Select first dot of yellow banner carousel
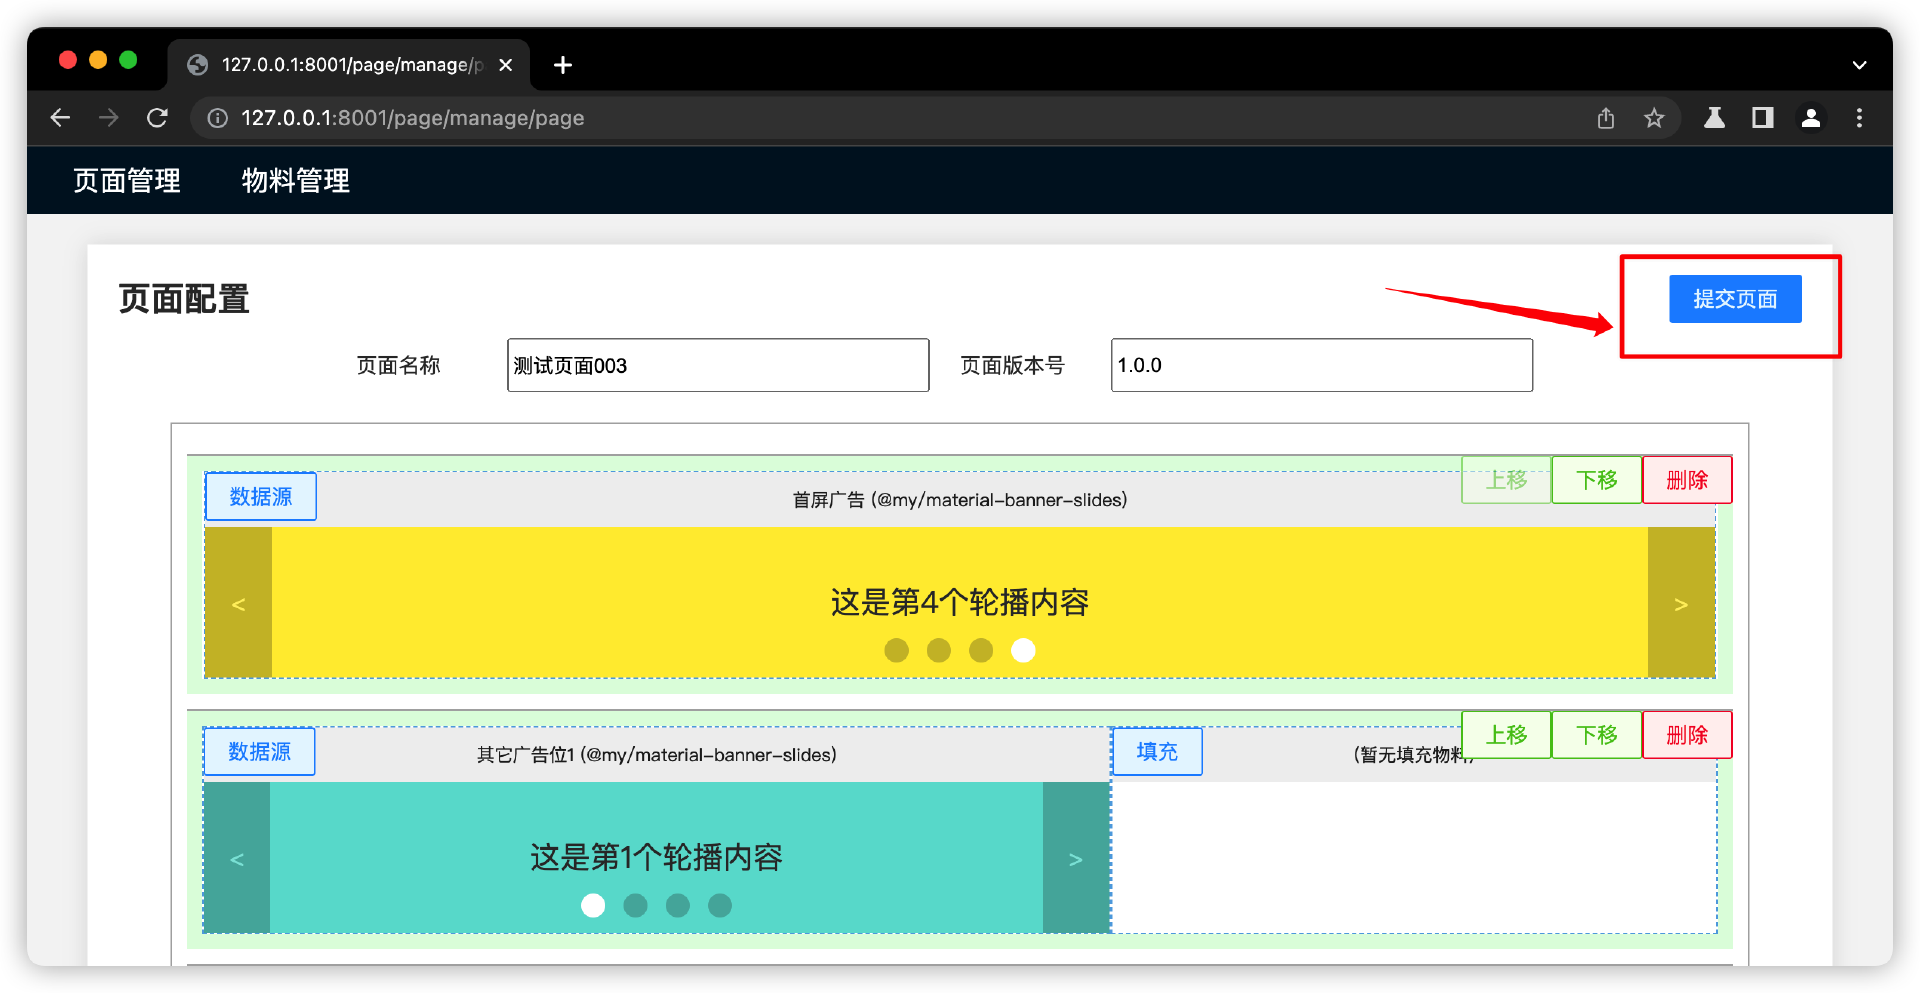 (896, 651)
